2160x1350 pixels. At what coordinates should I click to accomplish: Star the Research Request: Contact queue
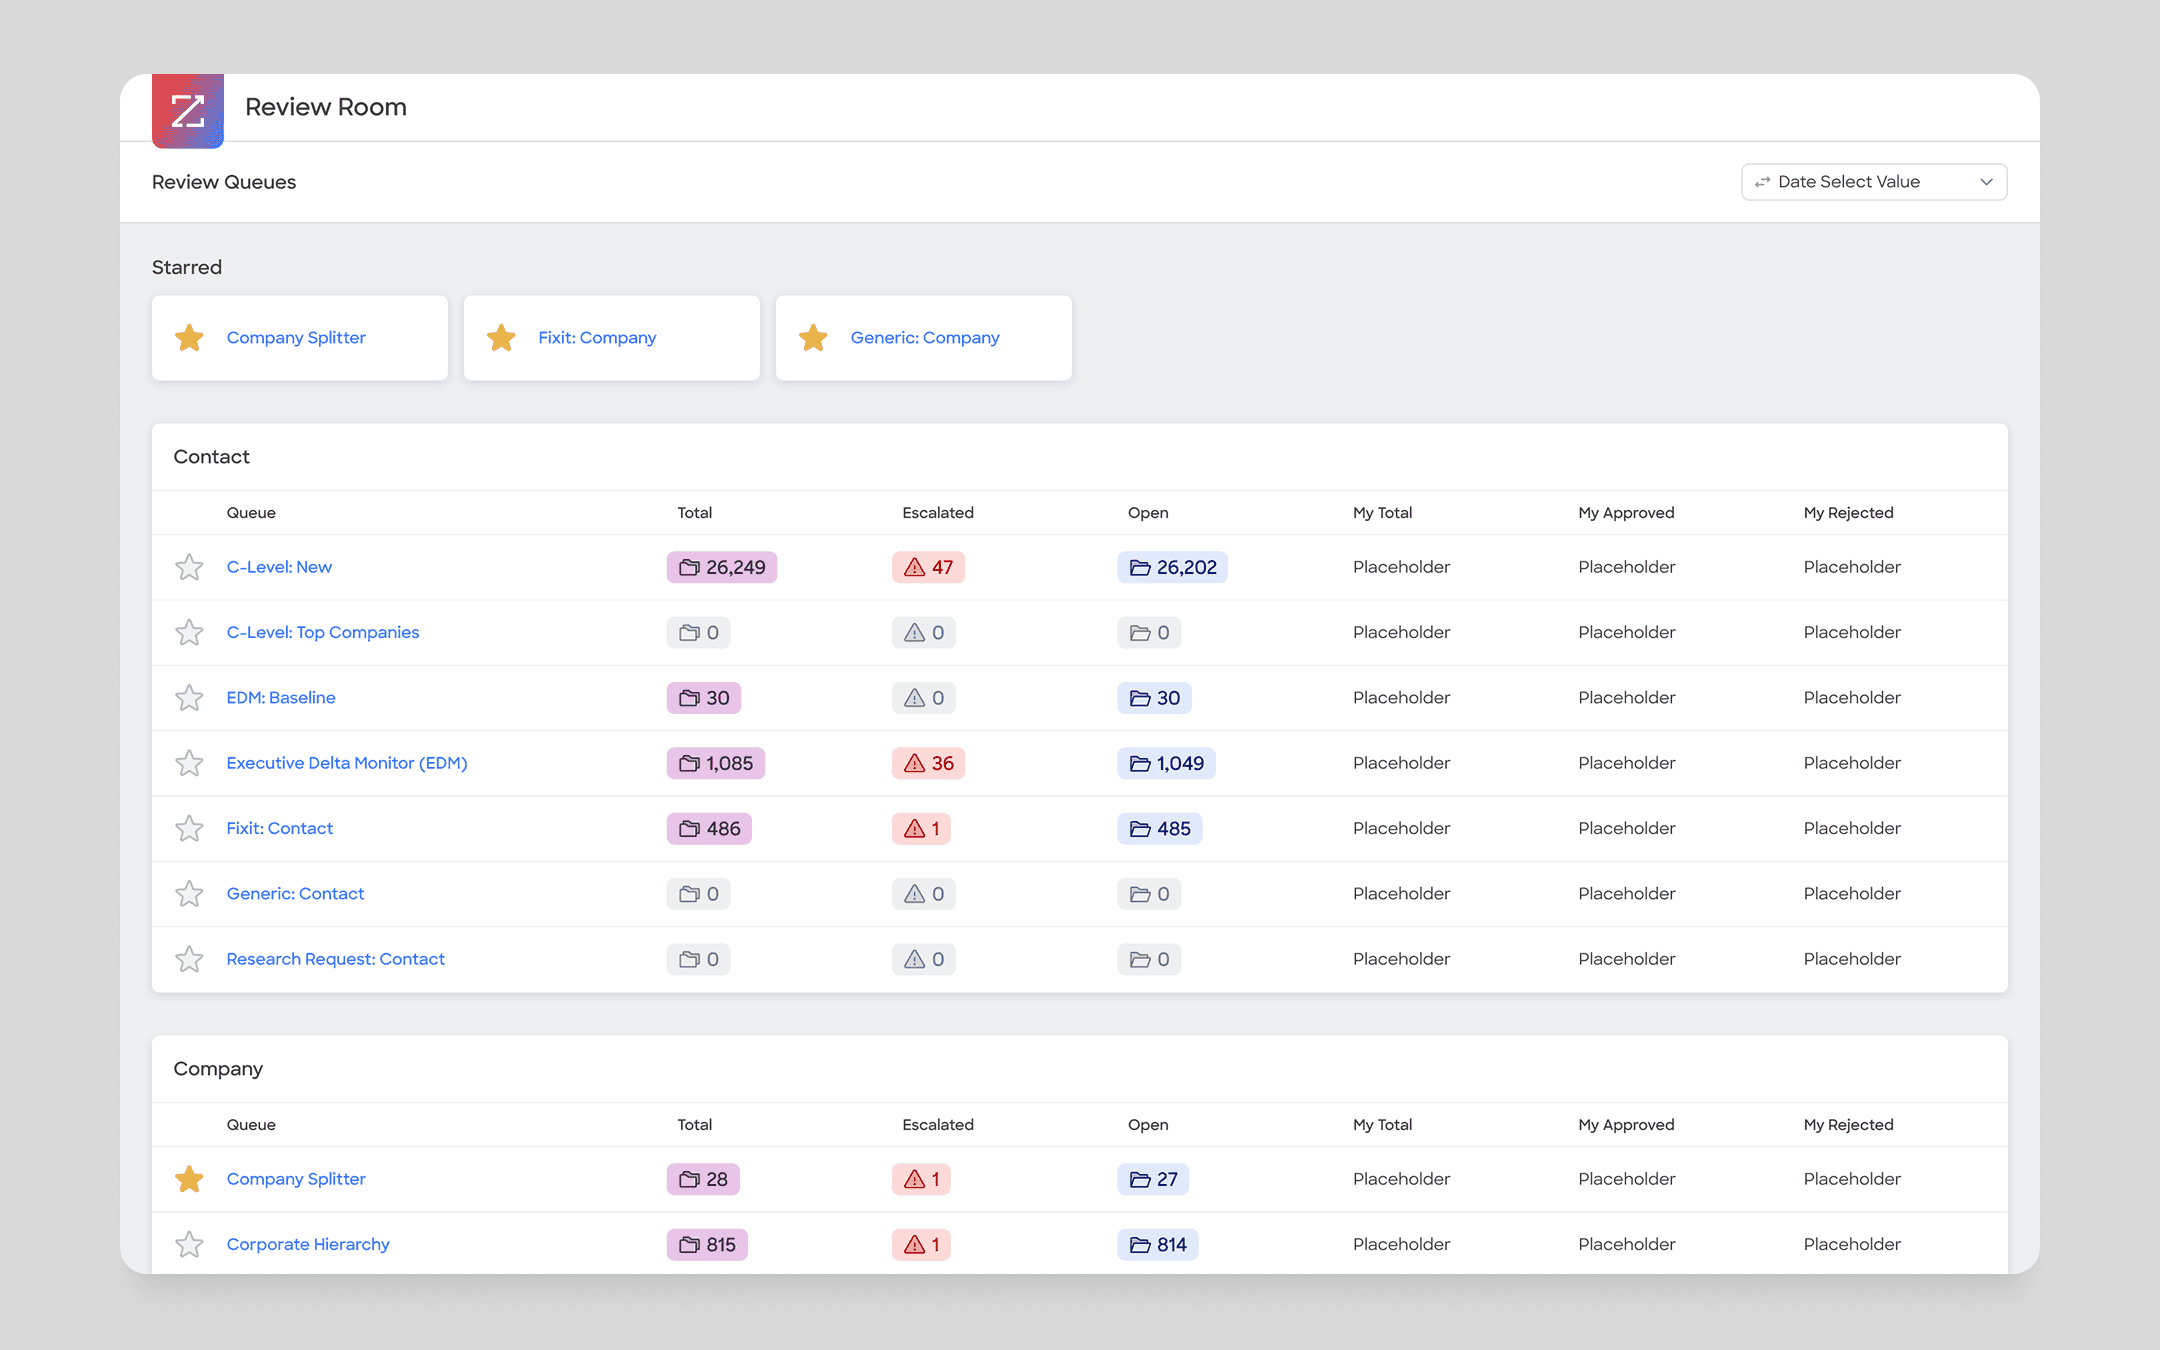(189, 959)
